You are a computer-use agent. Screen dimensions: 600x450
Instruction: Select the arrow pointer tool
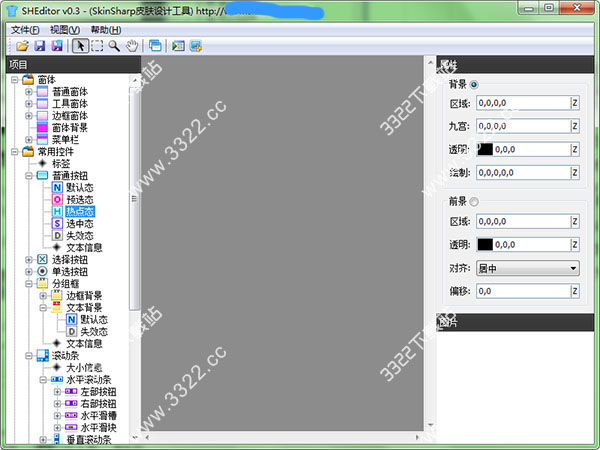80,46
